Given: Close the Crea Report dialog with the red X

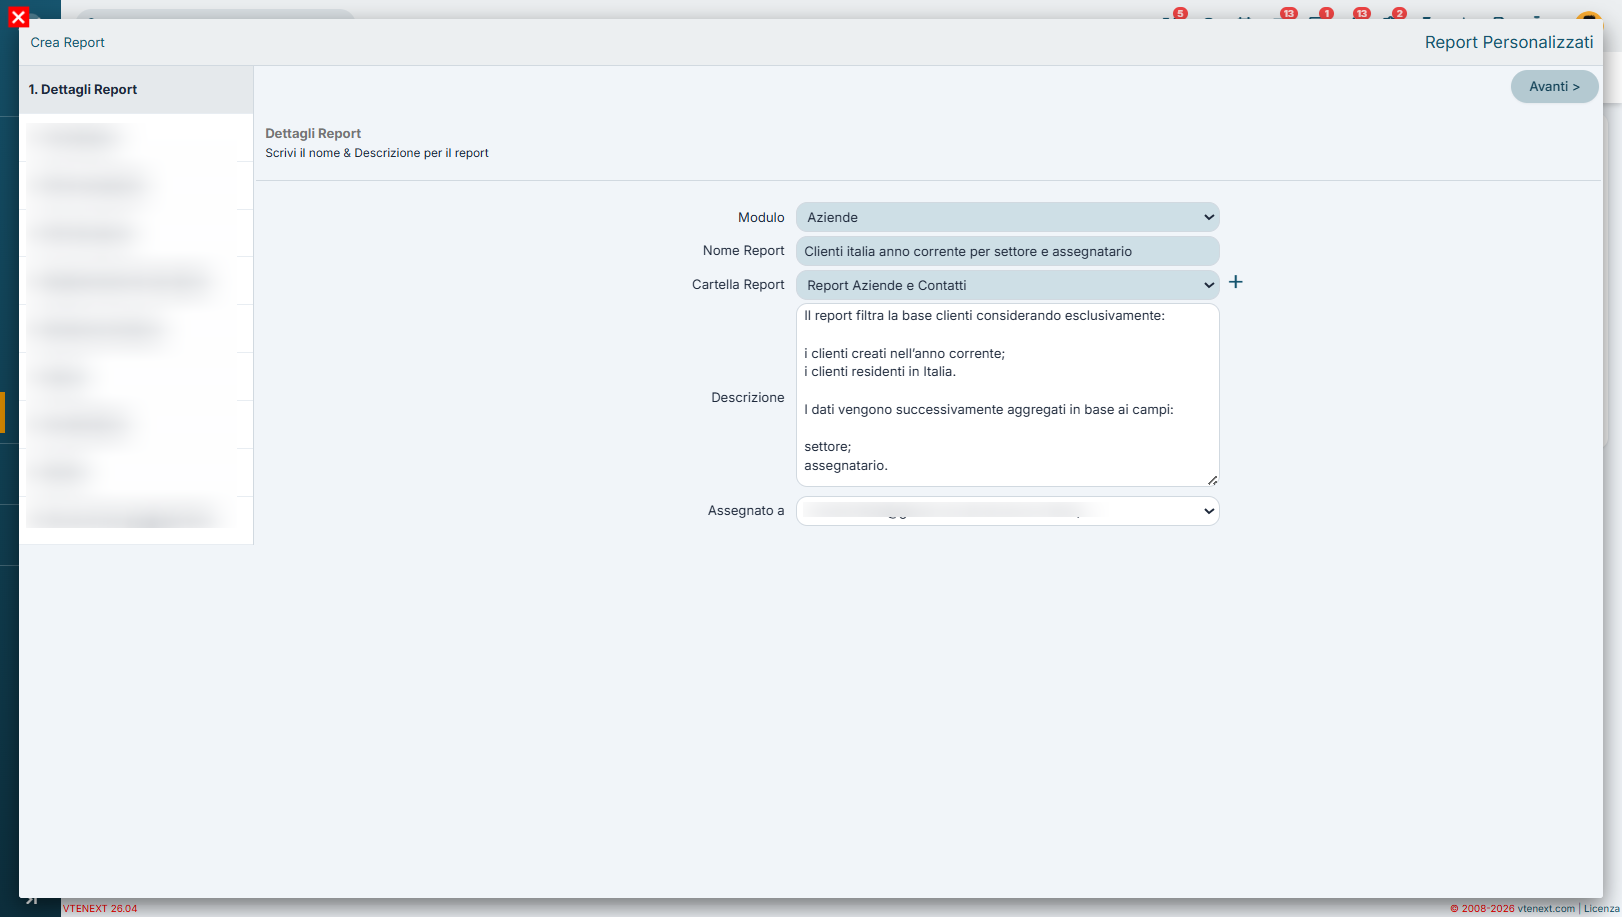Looking at the screenshot, I should (18, 18).
